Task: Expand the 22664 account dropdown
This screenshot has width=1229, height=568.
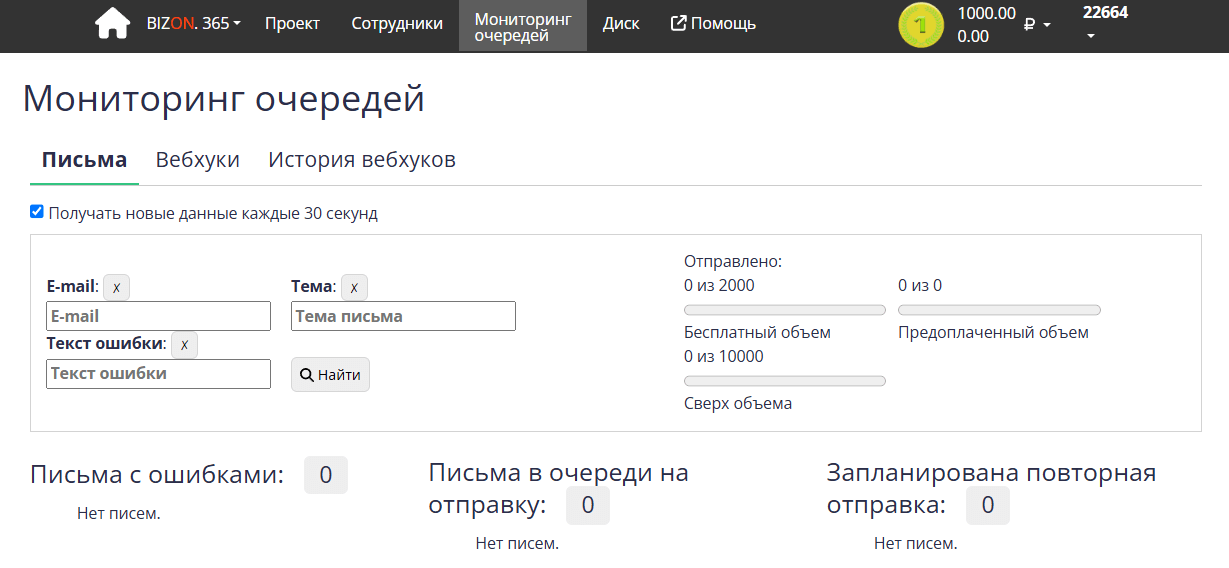Action: click(x=1104, y=23)
